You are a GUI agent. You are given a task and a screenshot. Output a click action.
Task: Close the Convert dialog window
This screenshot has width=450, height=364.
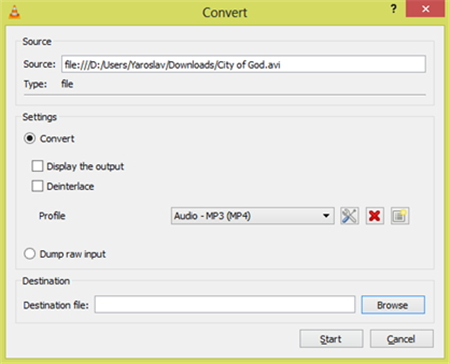(x=425, y=9)
